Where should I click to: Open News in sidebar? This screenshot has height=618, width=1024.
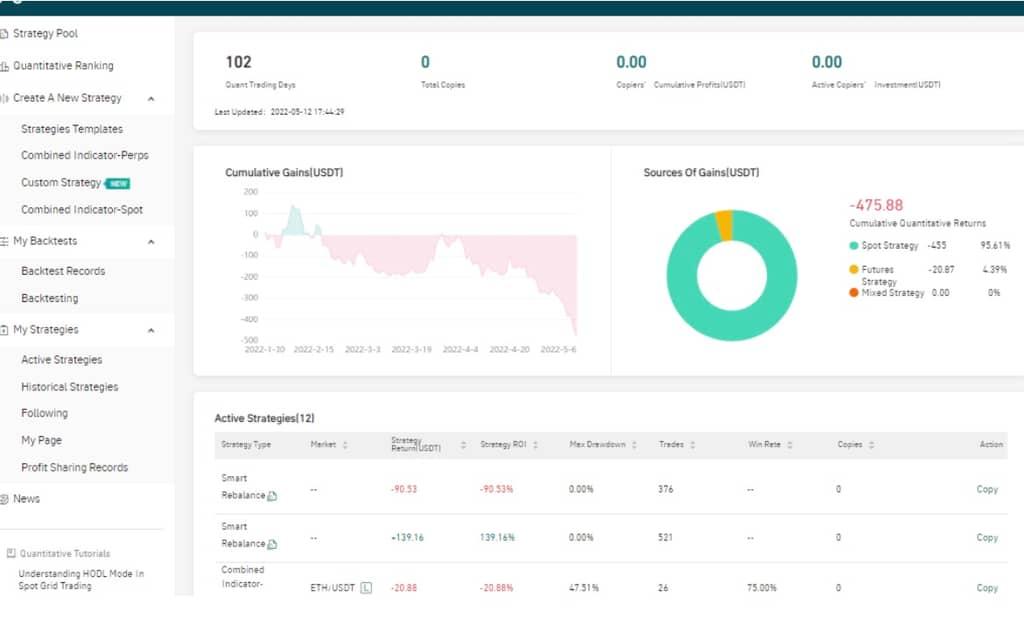click(x=26, y=498)
